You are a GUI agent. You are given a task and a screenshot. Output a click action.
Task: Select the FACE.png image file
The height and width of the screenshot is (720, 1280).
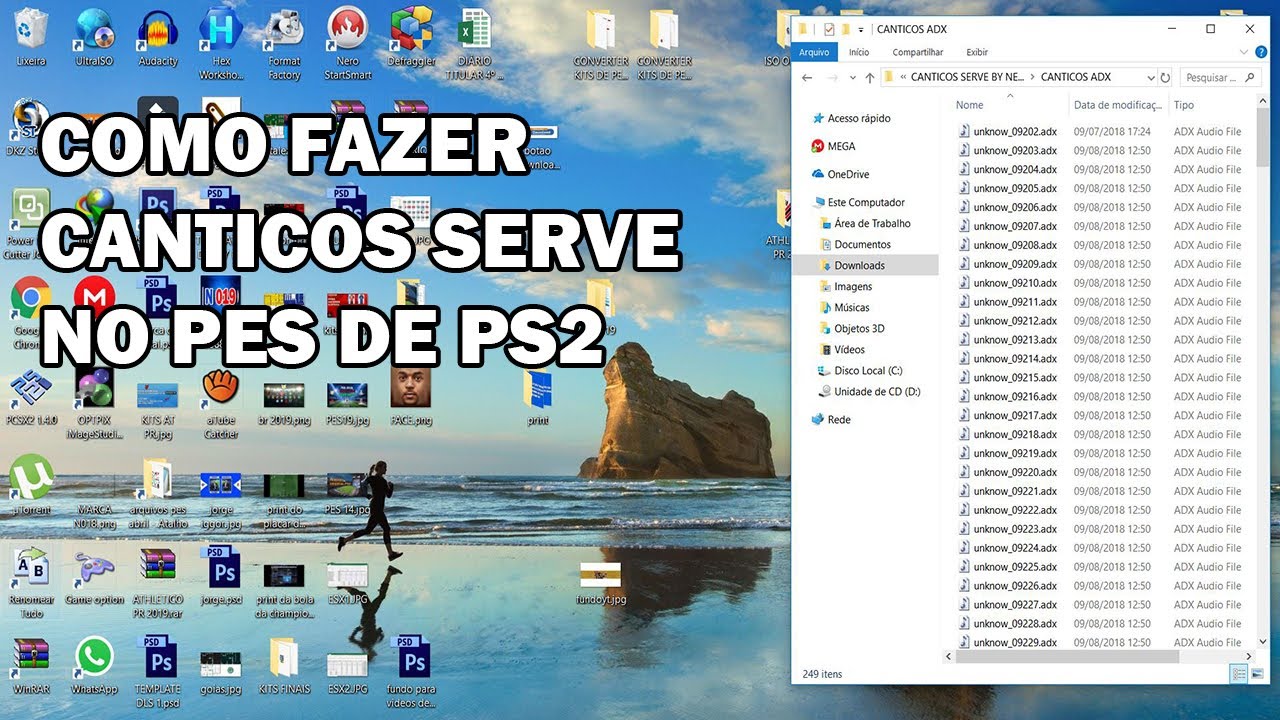[410, 398]
